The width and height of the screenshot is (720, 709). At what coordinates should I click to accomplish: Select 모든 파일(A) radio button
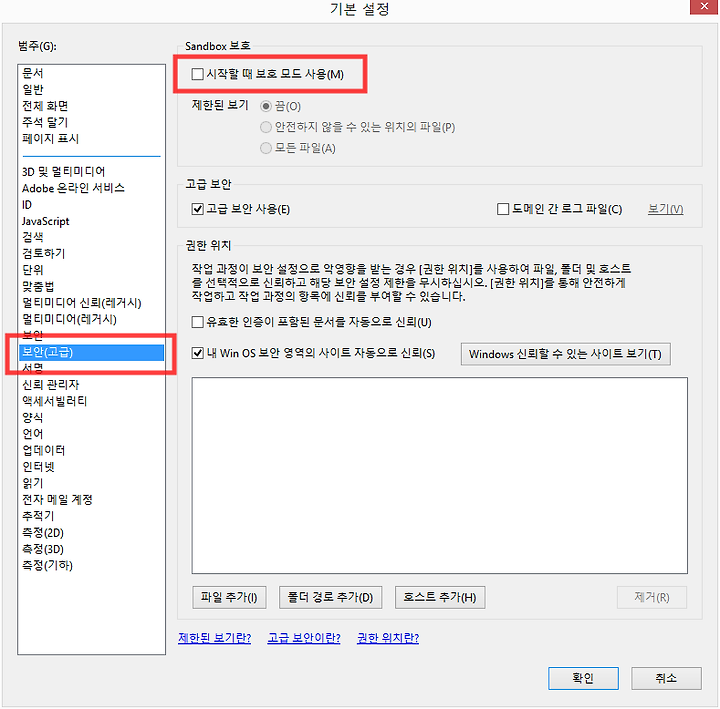coord(266,148)
